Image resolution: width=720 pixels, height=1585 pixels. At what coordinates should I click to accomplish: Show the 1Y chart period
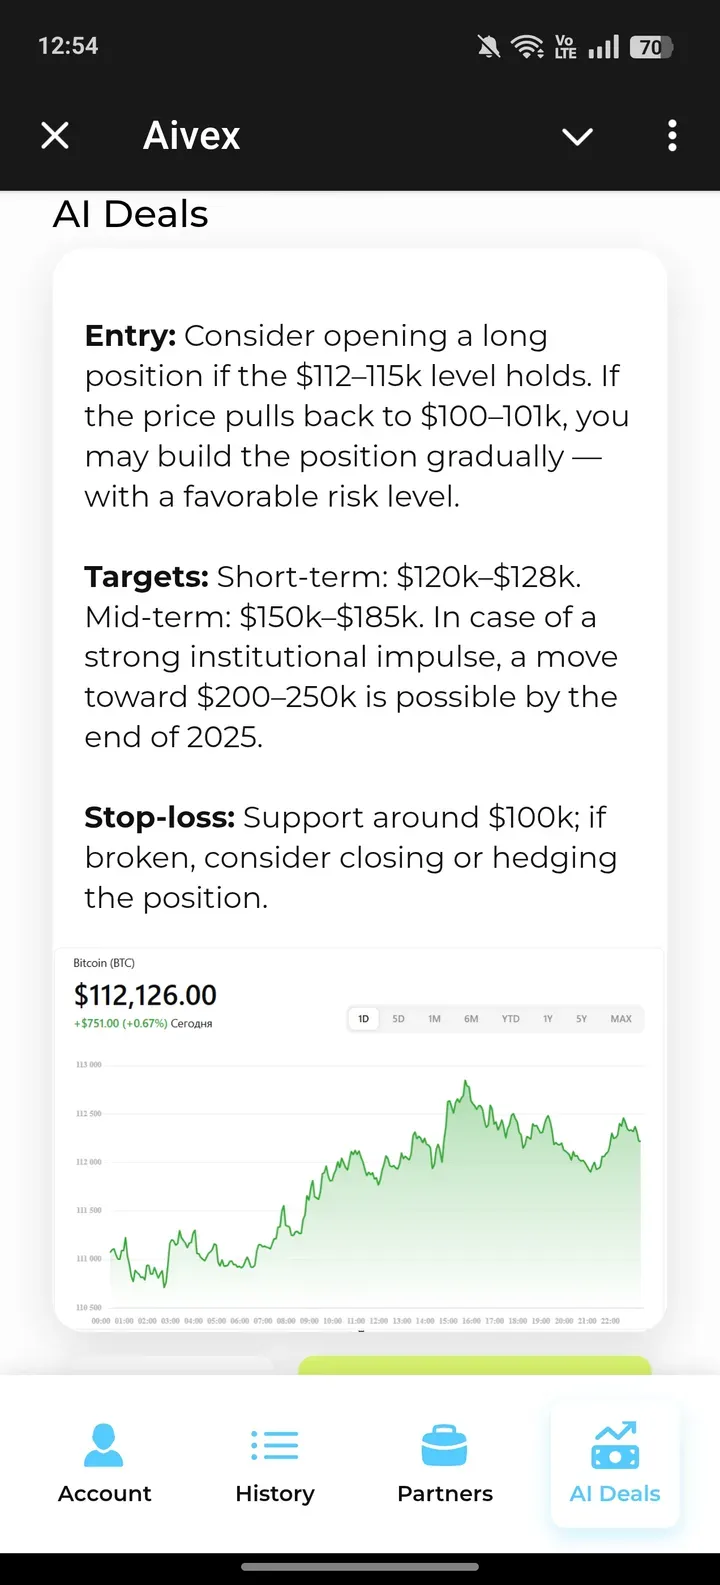click(548, 1019)
